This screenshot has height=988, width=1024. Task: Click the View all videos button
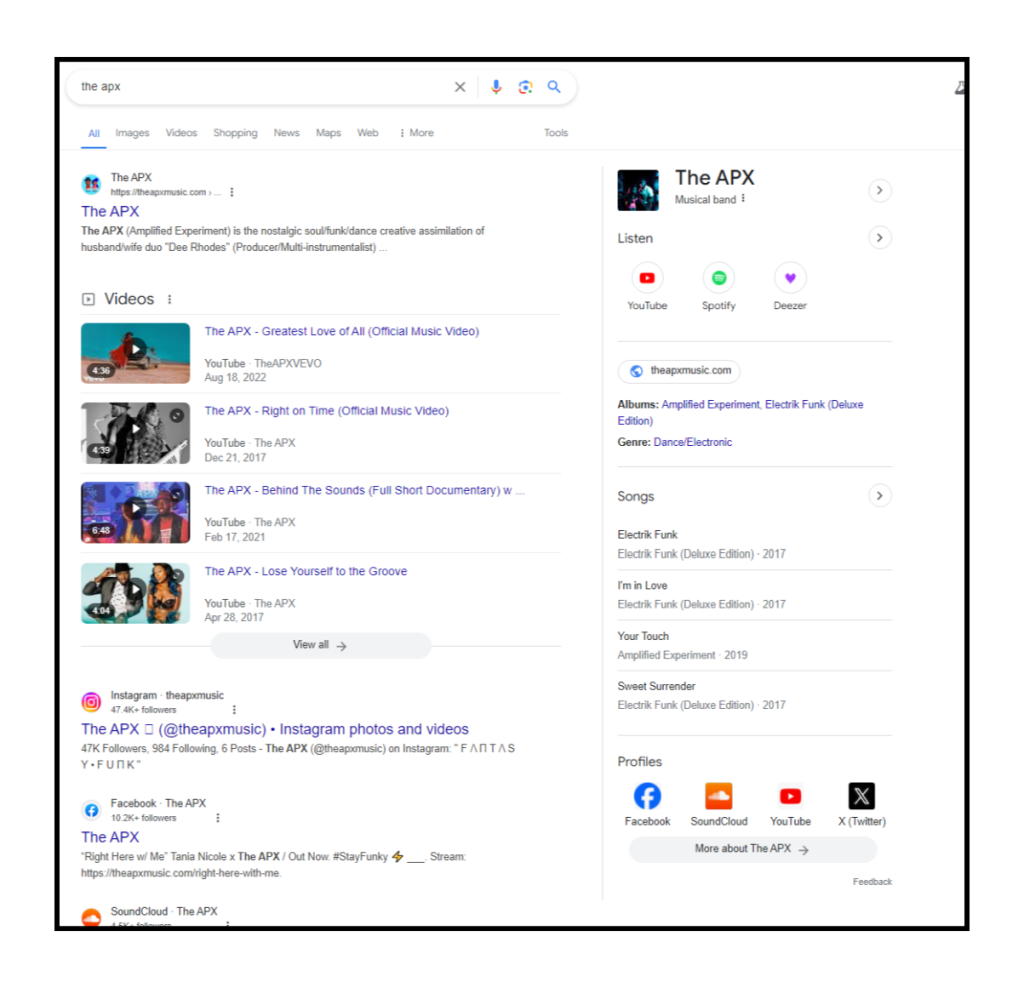(320, 645)
